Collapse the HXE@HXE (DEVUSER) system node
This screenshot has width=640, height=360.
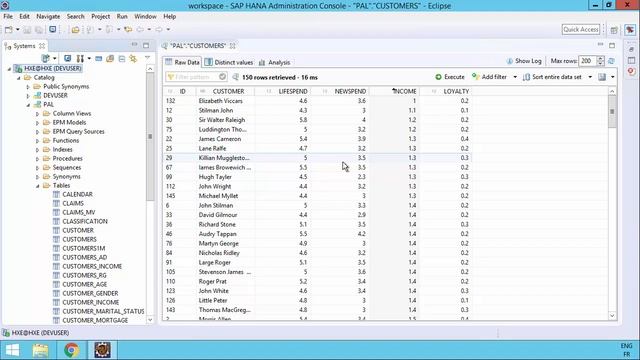(9, 69)
